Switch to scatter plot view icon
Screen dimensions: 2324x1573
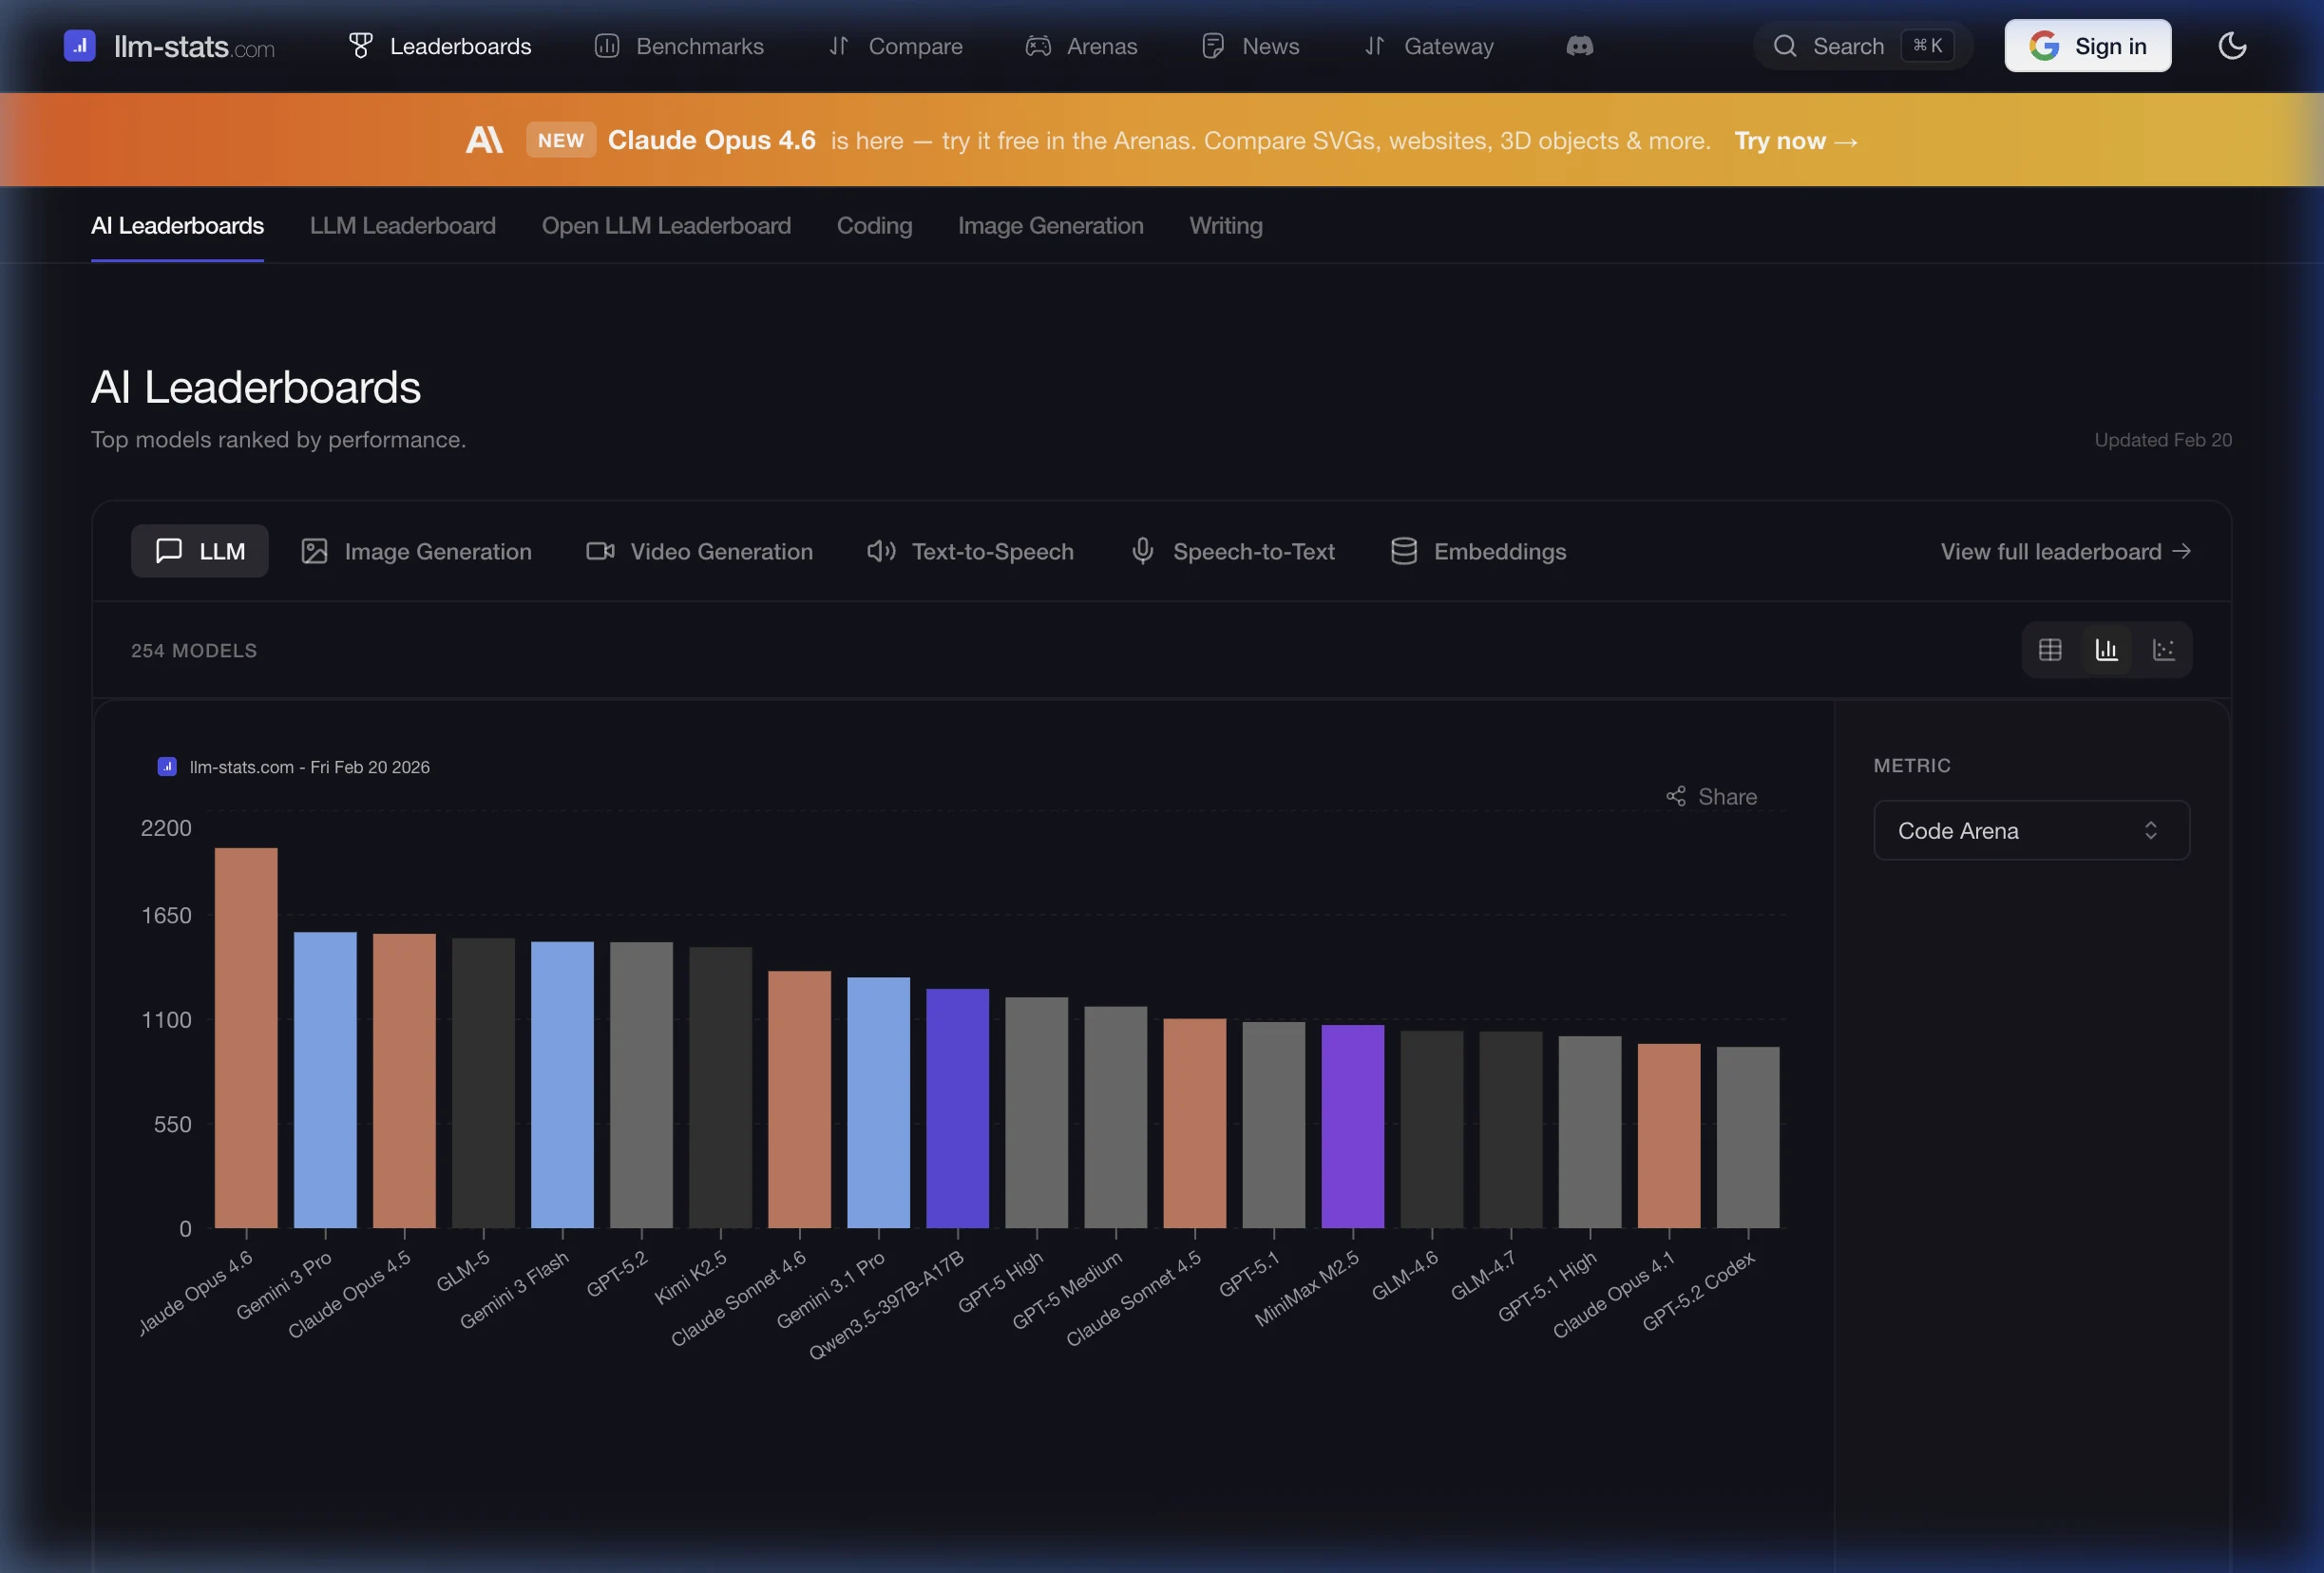click(x=2164, y=650)
